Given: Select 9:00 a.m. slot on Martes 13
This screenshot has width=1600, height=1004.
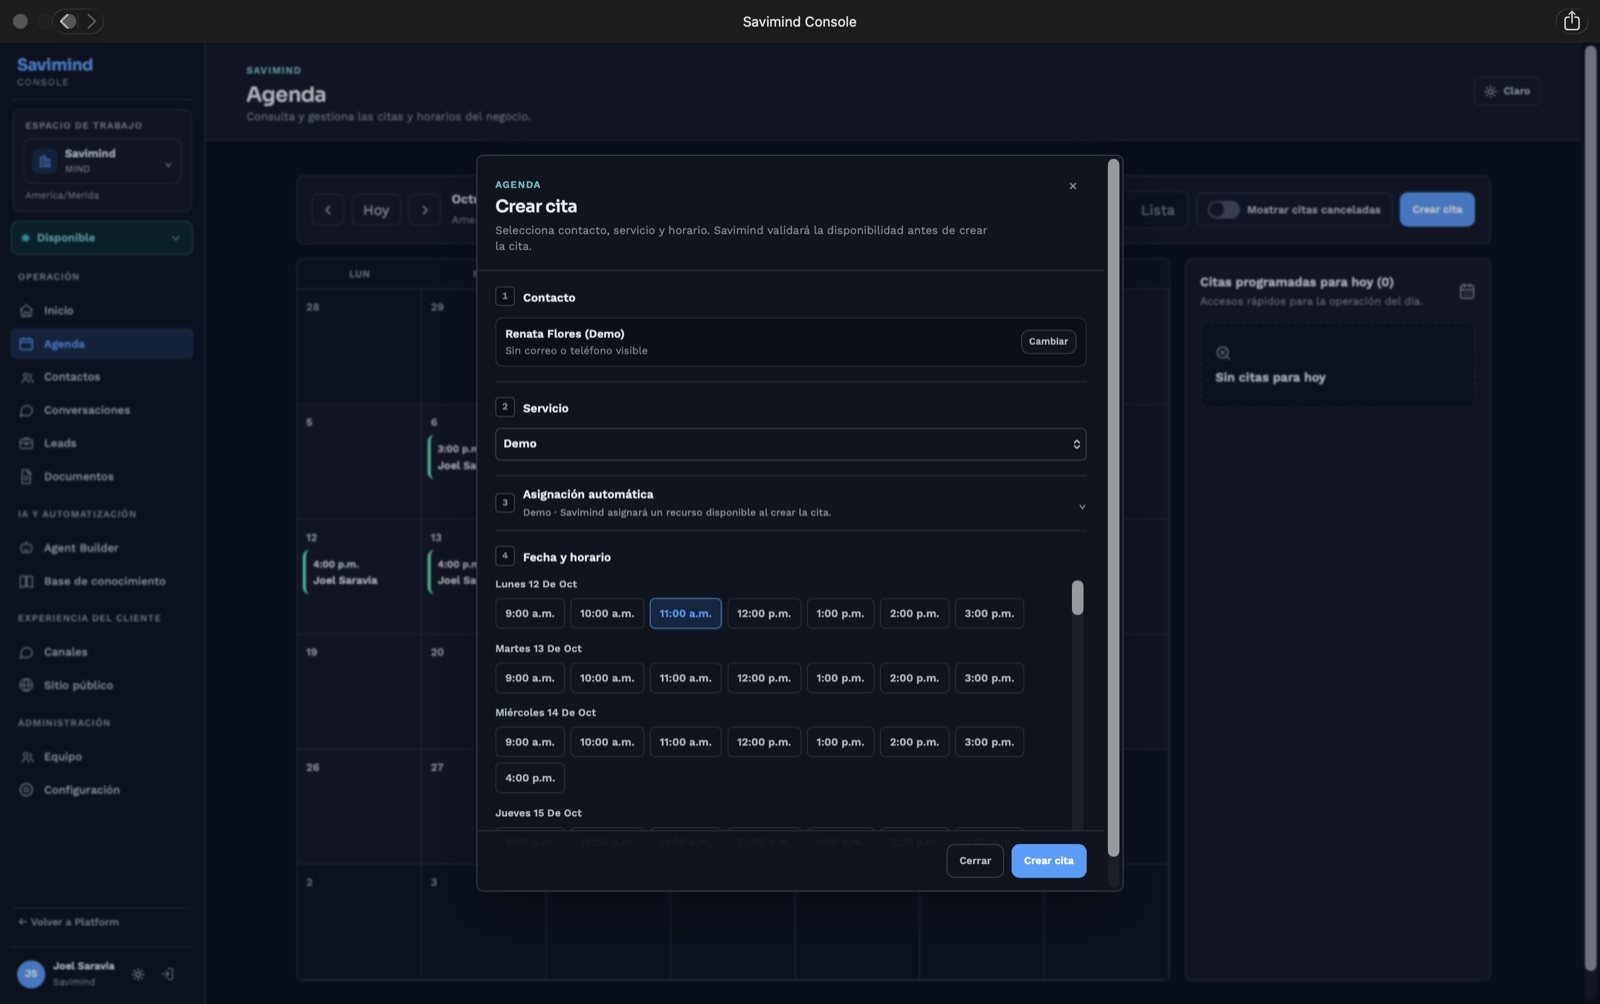Looking at the screenshot, I should (530, 678).
